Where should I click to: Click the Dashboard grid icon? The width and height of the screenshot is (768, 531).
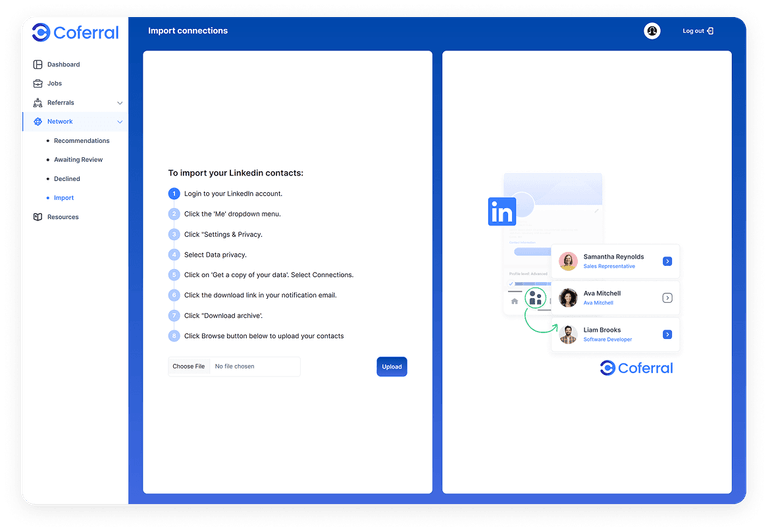[38, 64]
